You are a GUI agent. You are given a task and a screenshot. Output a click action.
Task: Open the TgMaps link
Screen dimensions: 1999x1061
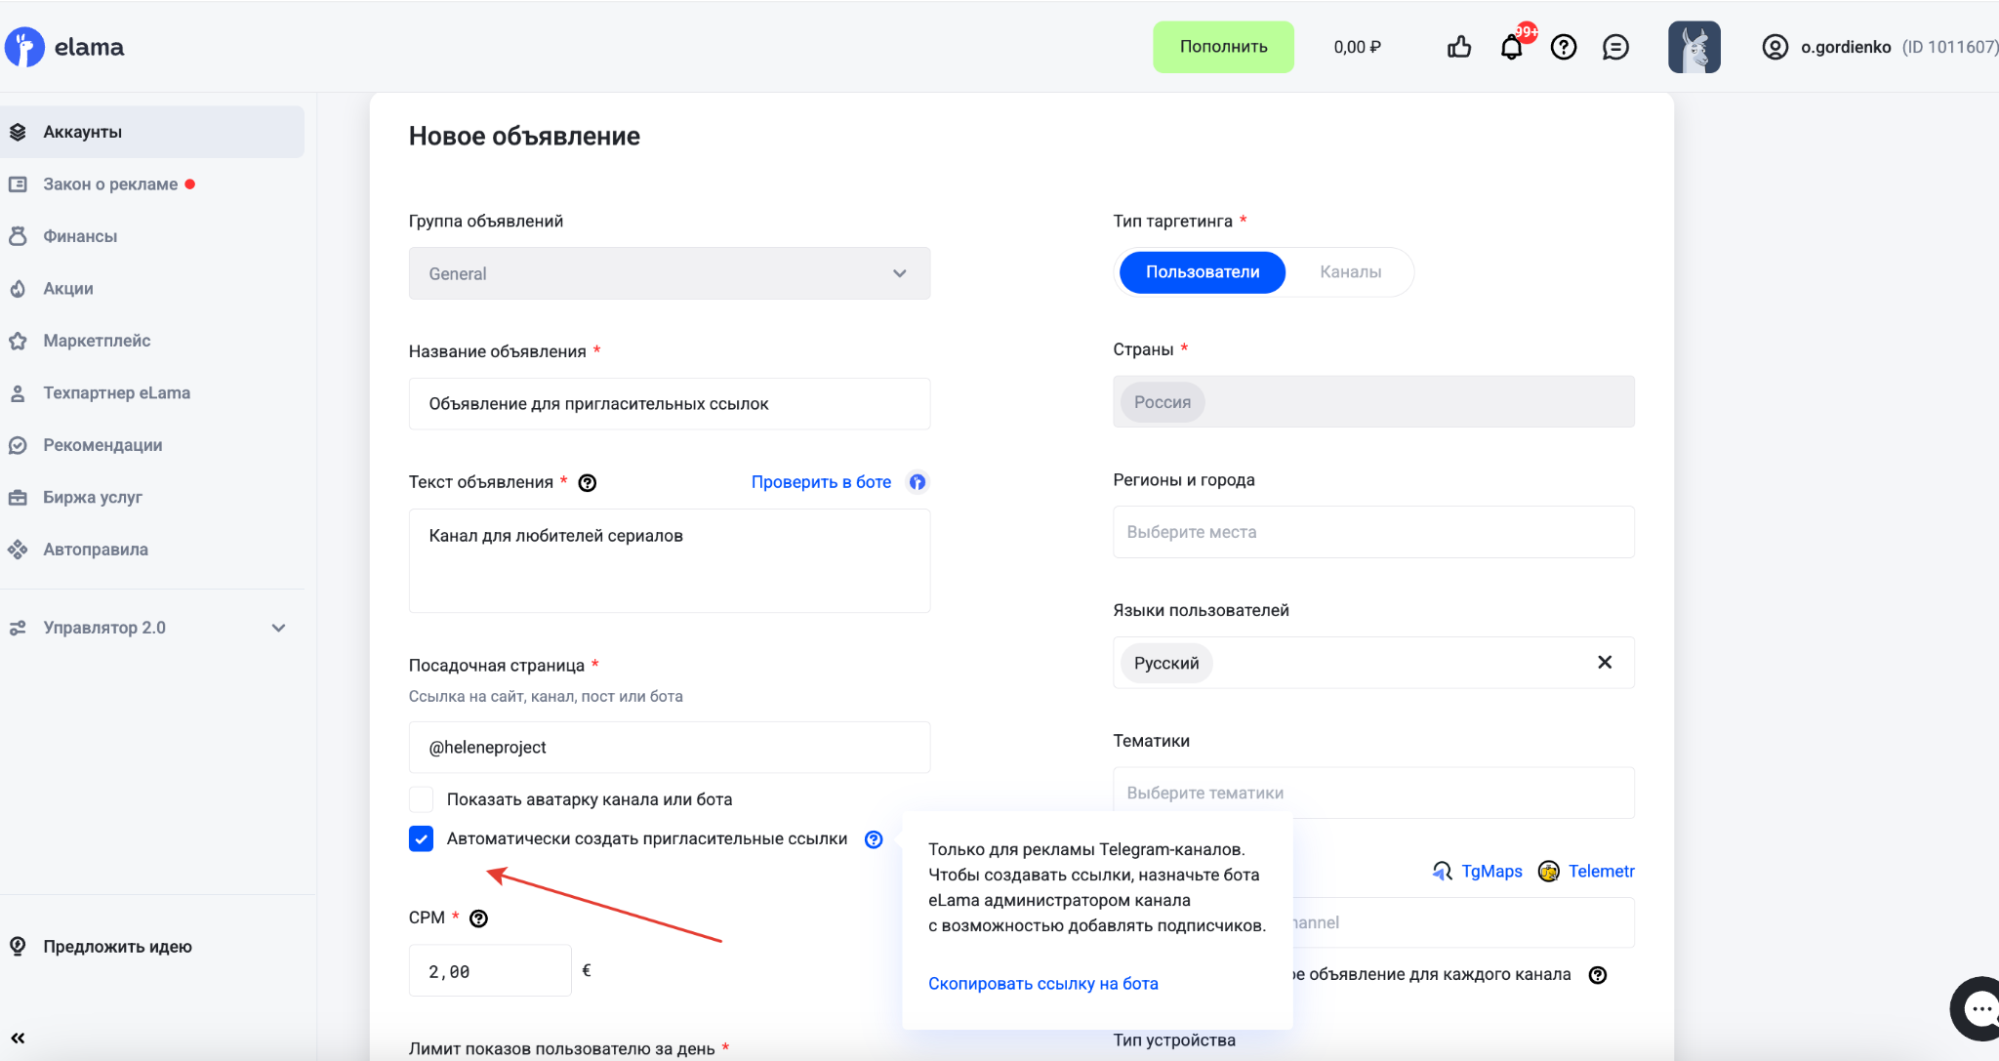1490,871
